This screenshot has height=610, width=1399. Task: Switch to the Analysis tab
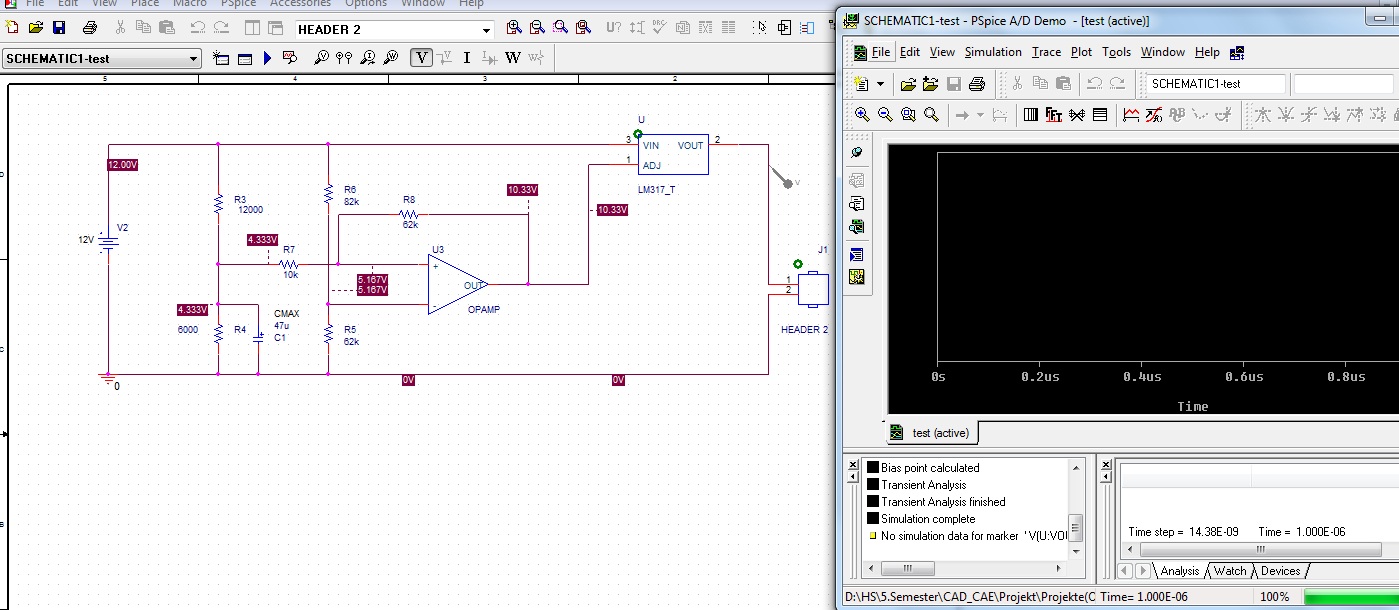[1179, 571]
